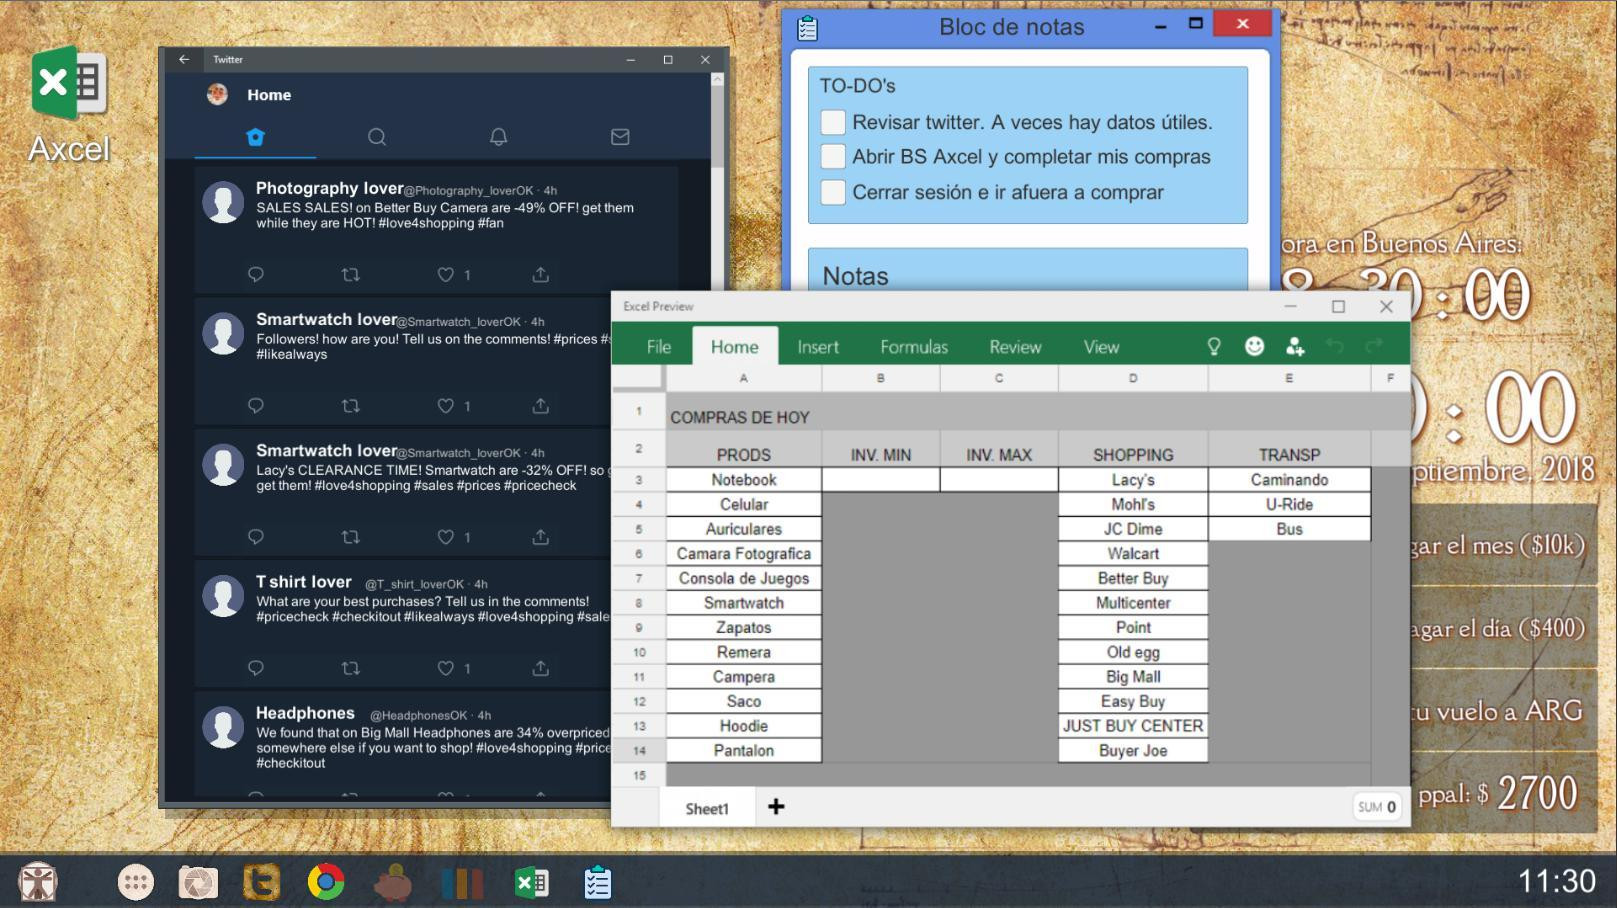This screenshot has height=908, width=1617.
Task: Go back with Twitter window arrow
Action: 184,59
